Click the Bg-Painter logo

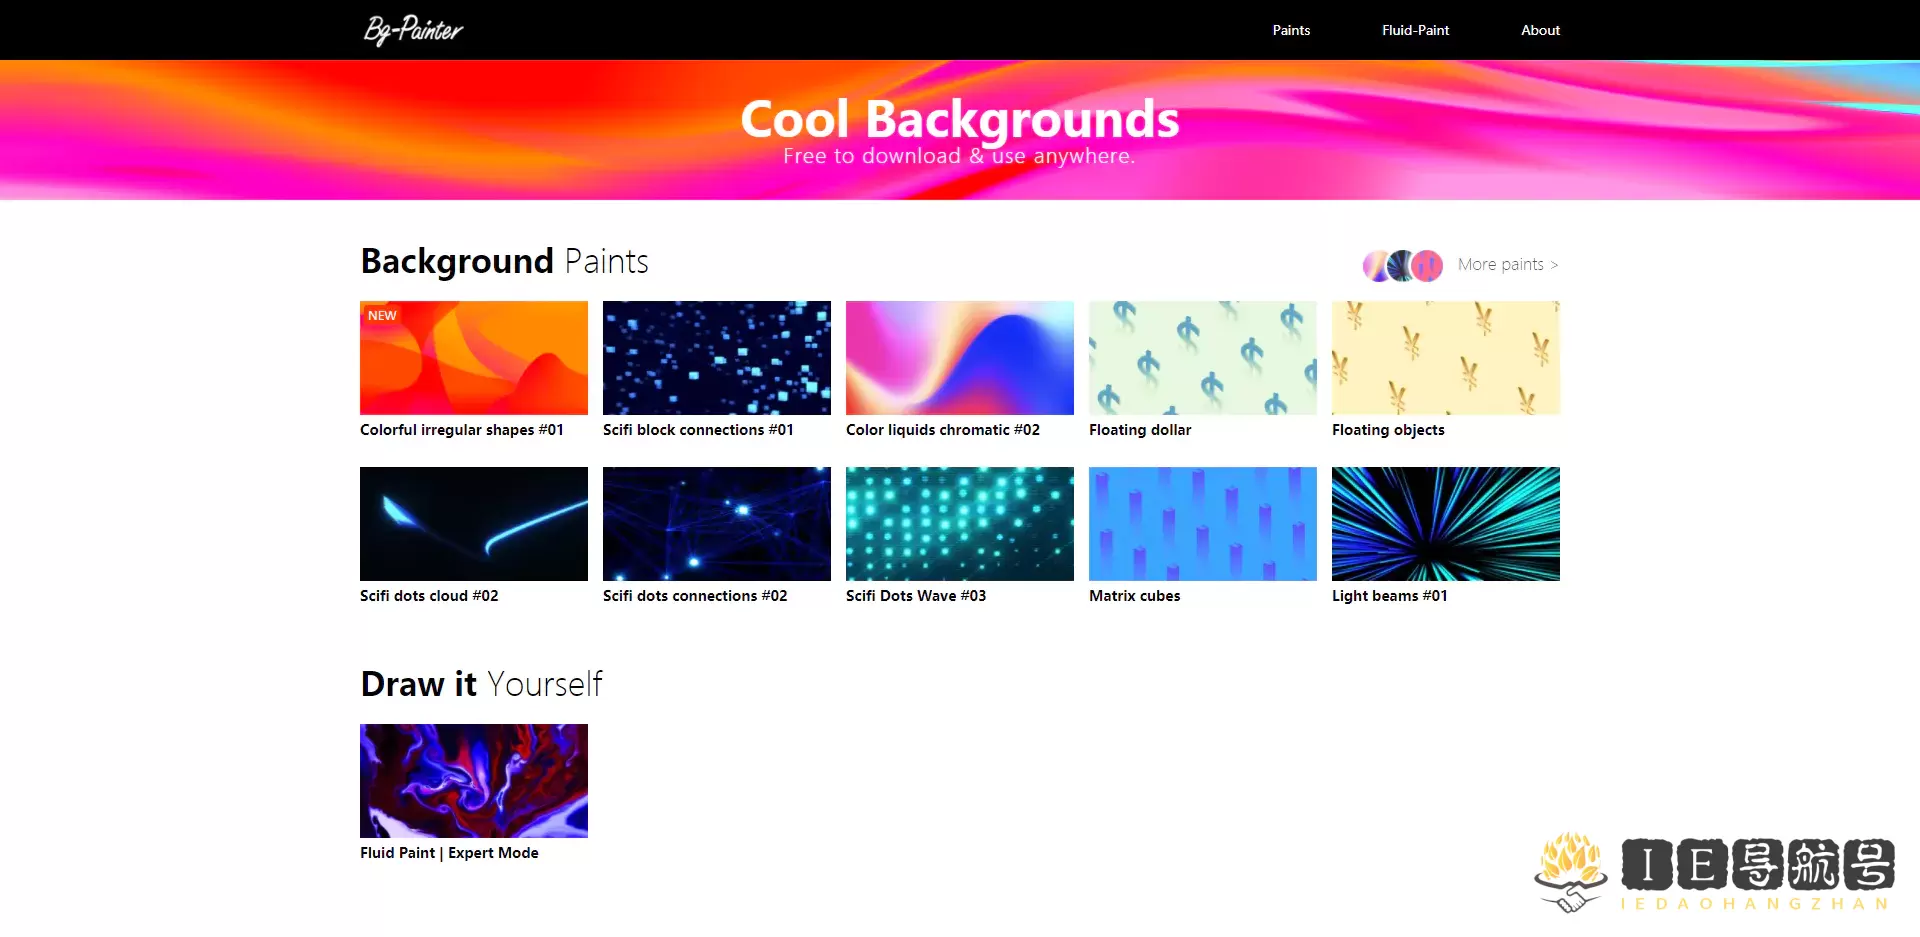pos(413,30)
